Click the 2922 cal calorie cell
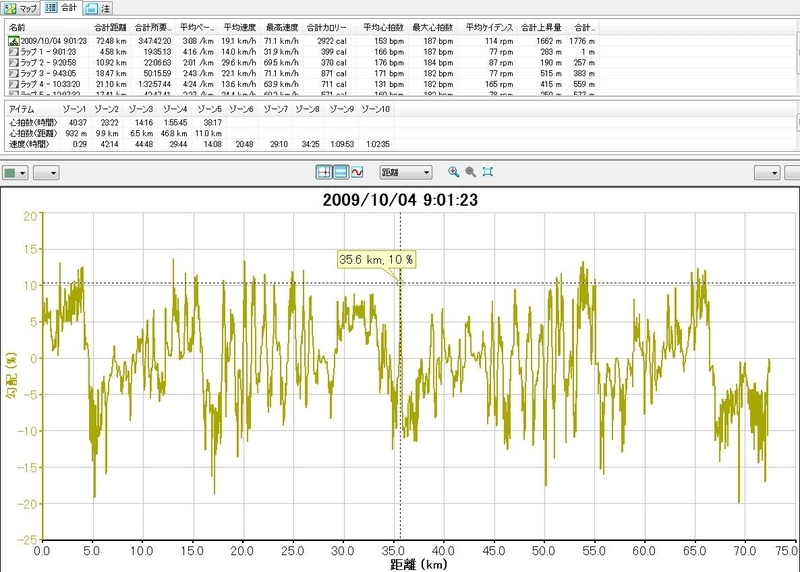This screenshot has width=800, height=572. (332, 41)
